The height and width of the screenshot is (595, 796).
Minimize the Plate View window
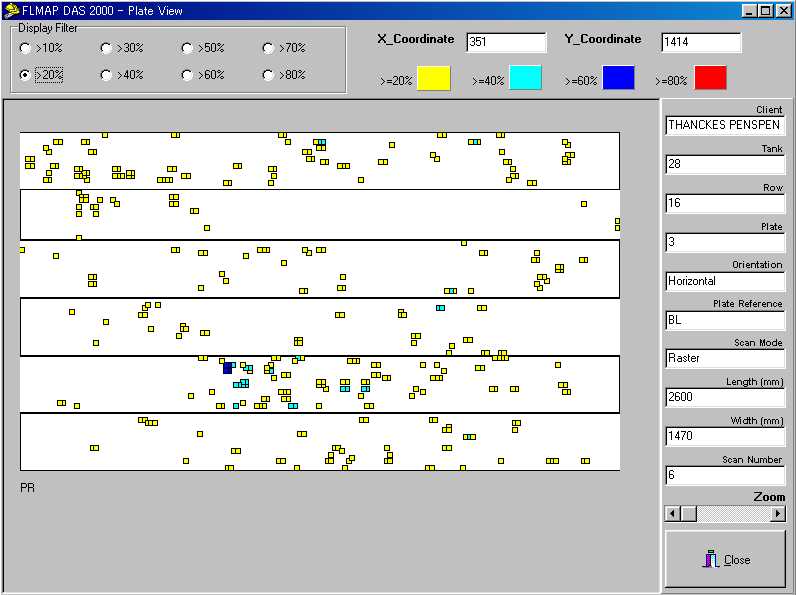[x=750, y=11]
